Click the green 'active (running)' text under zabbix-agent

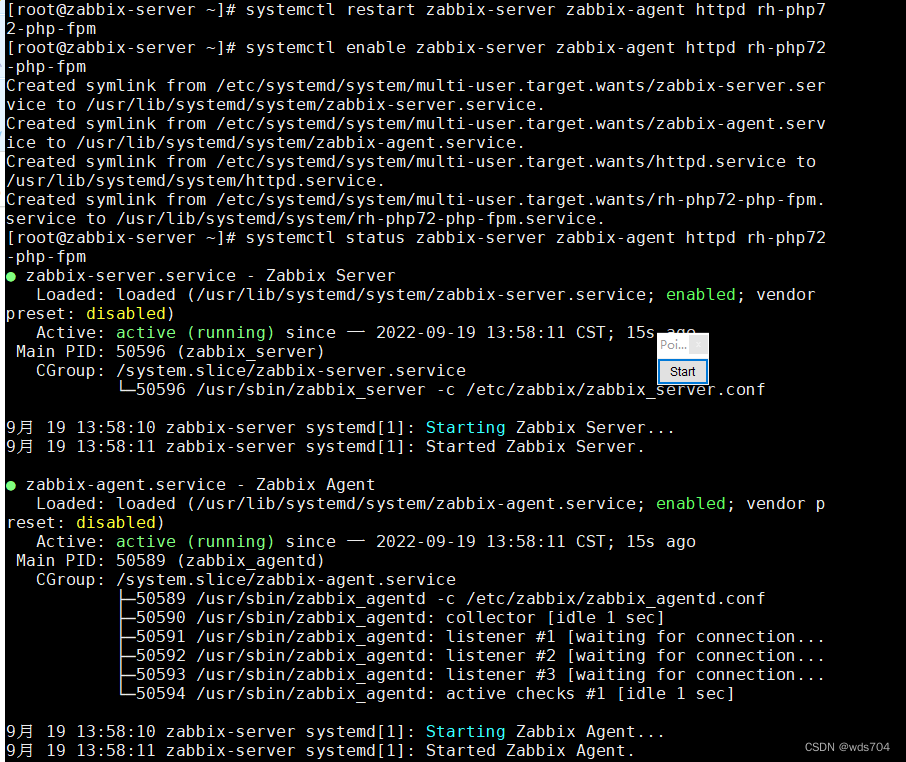(195, 542)
